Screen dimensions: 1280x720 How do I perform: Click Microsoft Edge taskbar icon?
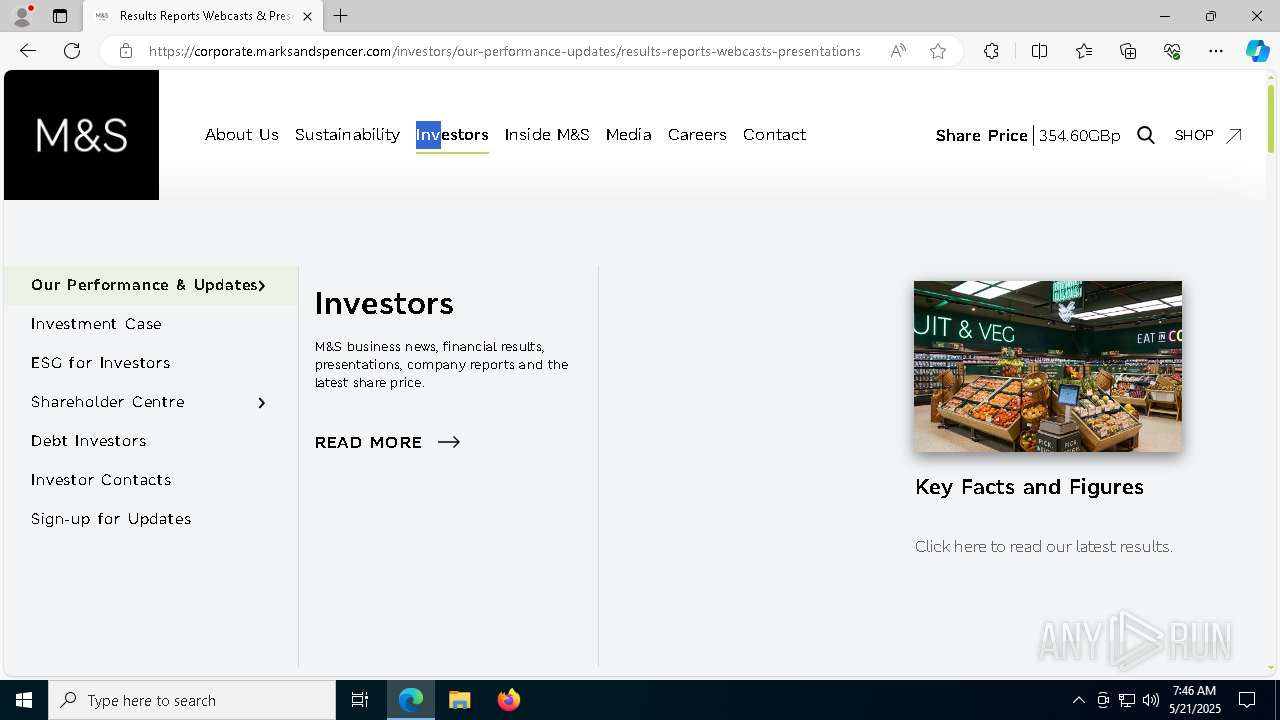[411, 700]
